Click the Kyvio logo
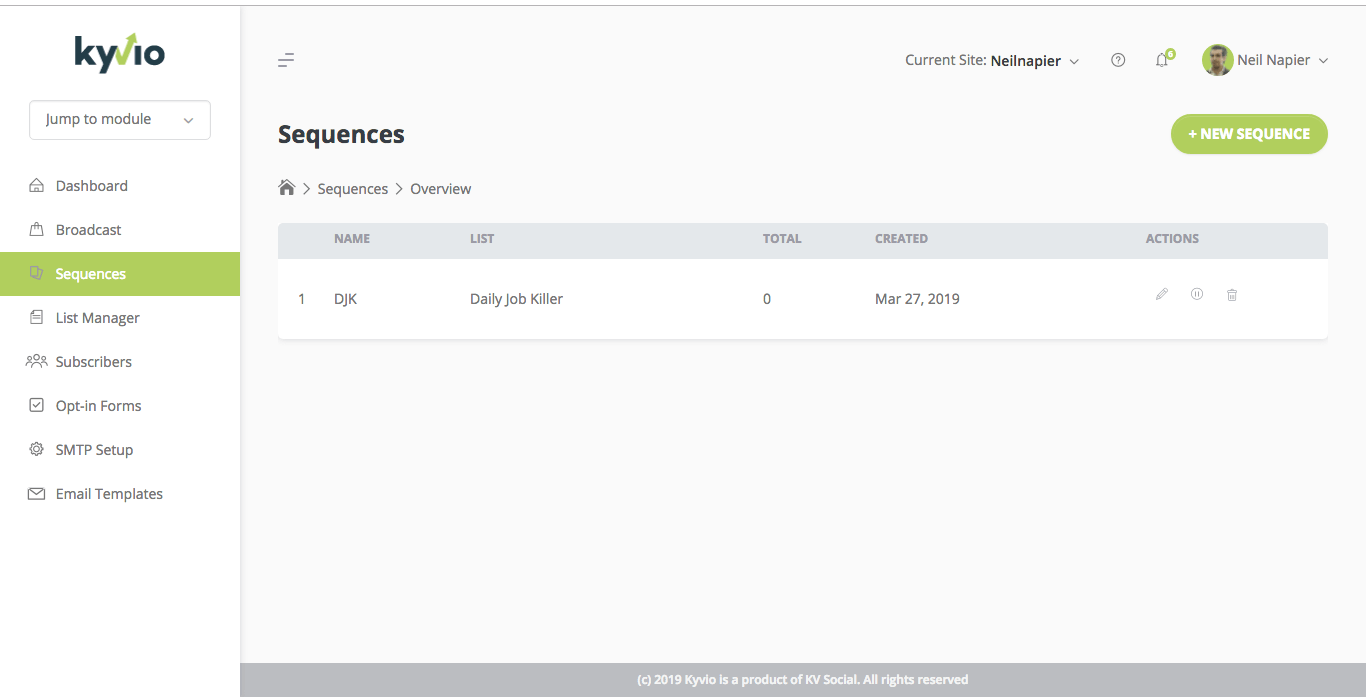This screenshot has height=697, width=1366. tap(120, 53)
